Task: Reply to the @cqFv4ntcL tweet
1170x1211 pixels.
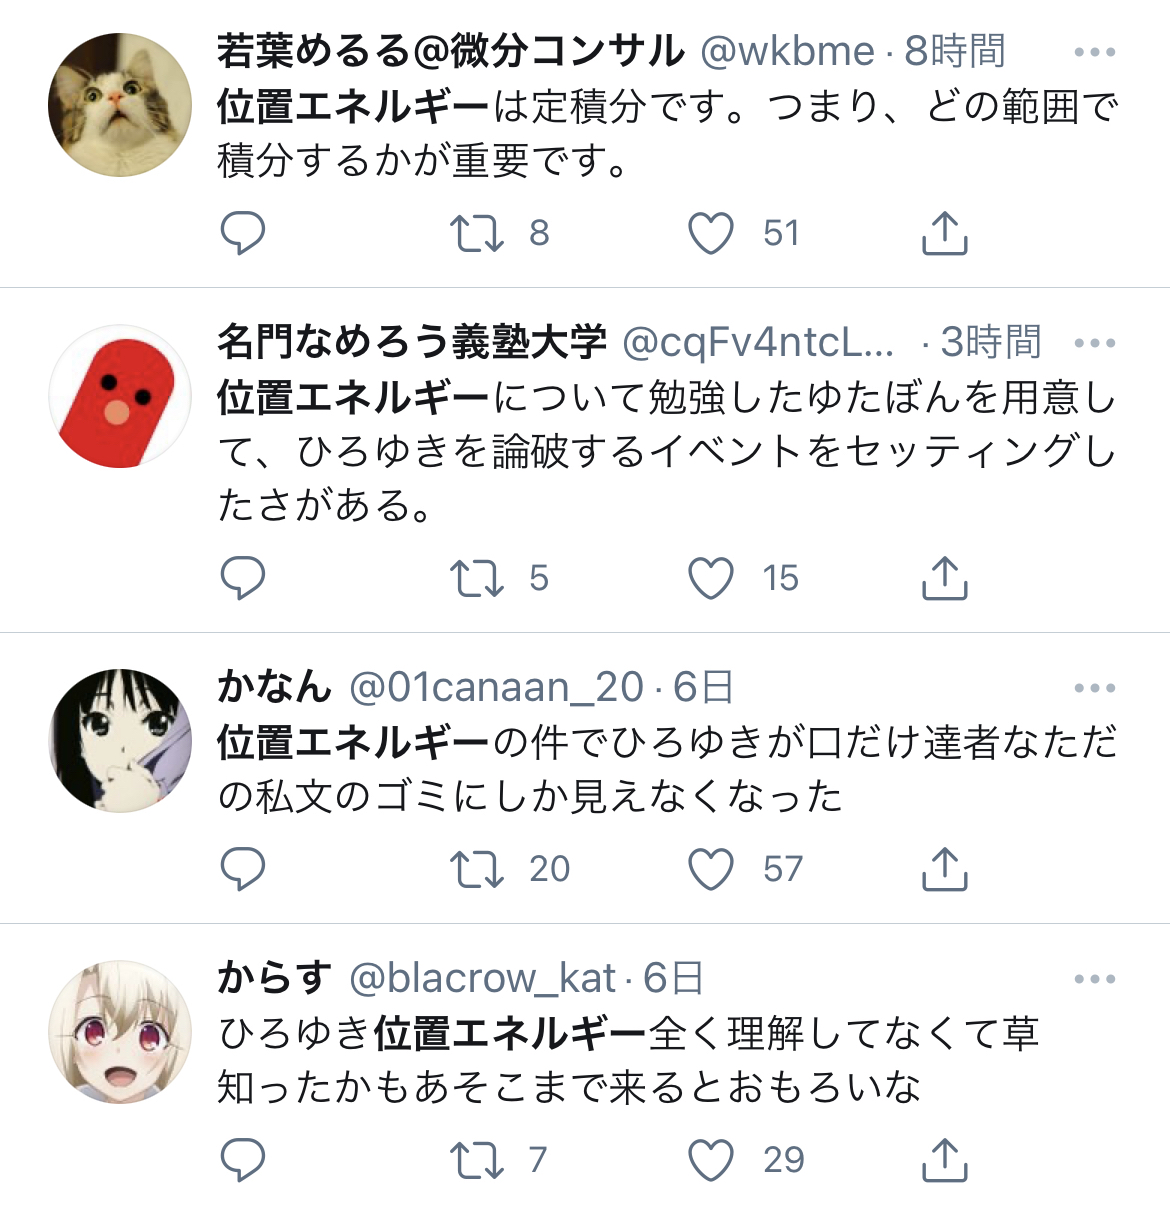Action: pos(242,578)
